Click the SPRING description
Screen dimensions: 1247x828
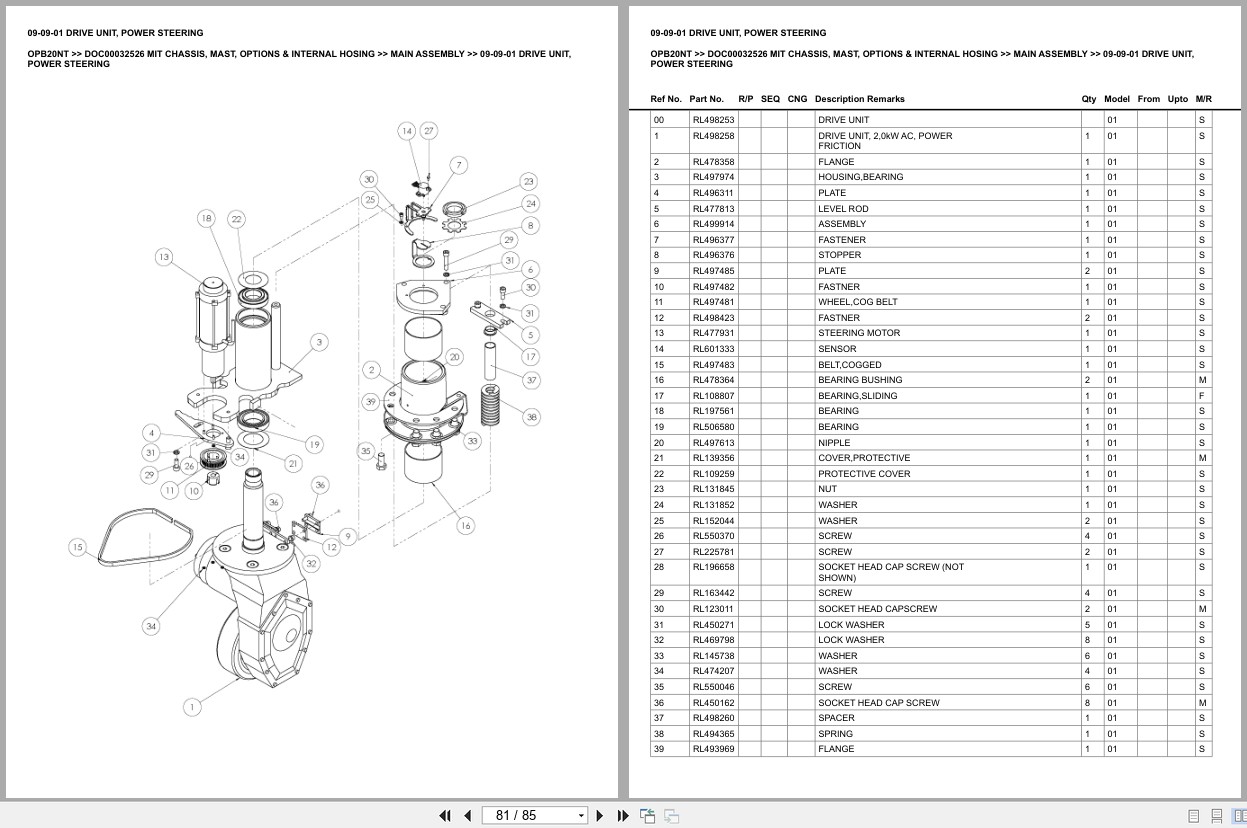[x=835, y=734]
